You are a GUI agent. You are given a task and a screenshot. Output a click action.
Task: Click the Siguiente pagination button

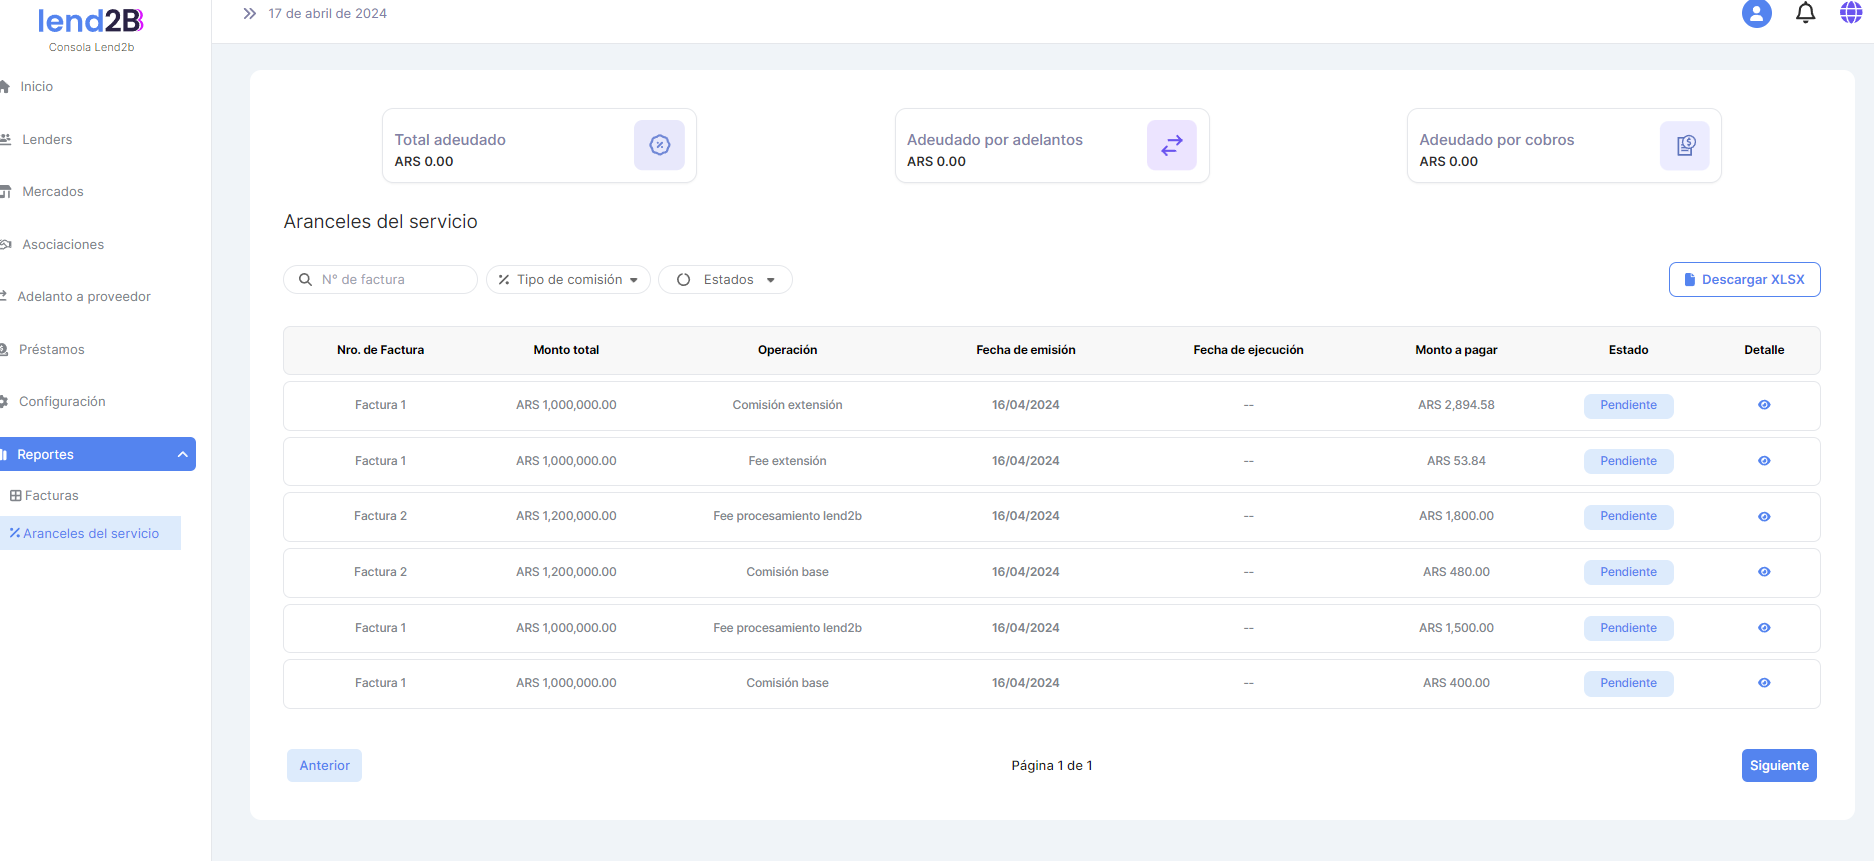coord(1778,766)
